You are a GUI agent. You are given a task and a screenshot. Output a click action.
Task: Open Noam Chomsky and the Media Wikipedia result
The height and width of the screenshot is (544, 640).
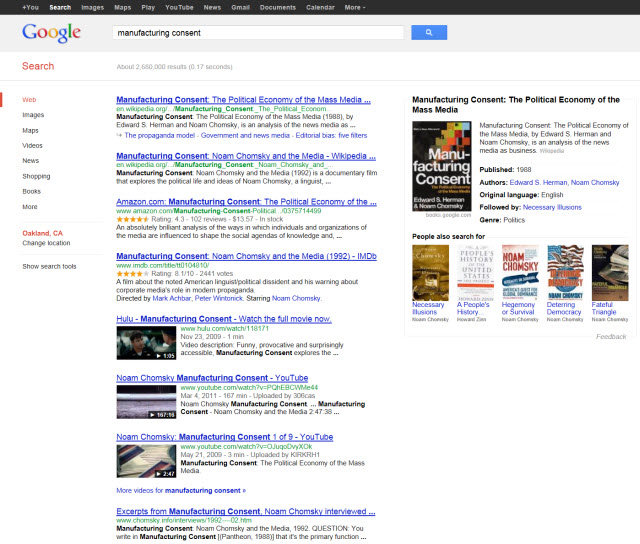[246, 156]
